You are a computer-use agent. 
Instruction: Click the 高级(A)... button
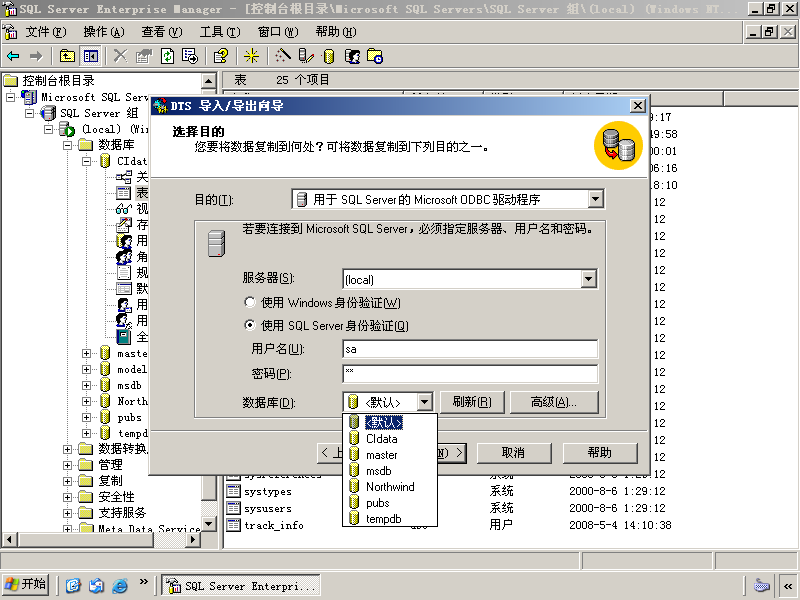click(554, 402)
